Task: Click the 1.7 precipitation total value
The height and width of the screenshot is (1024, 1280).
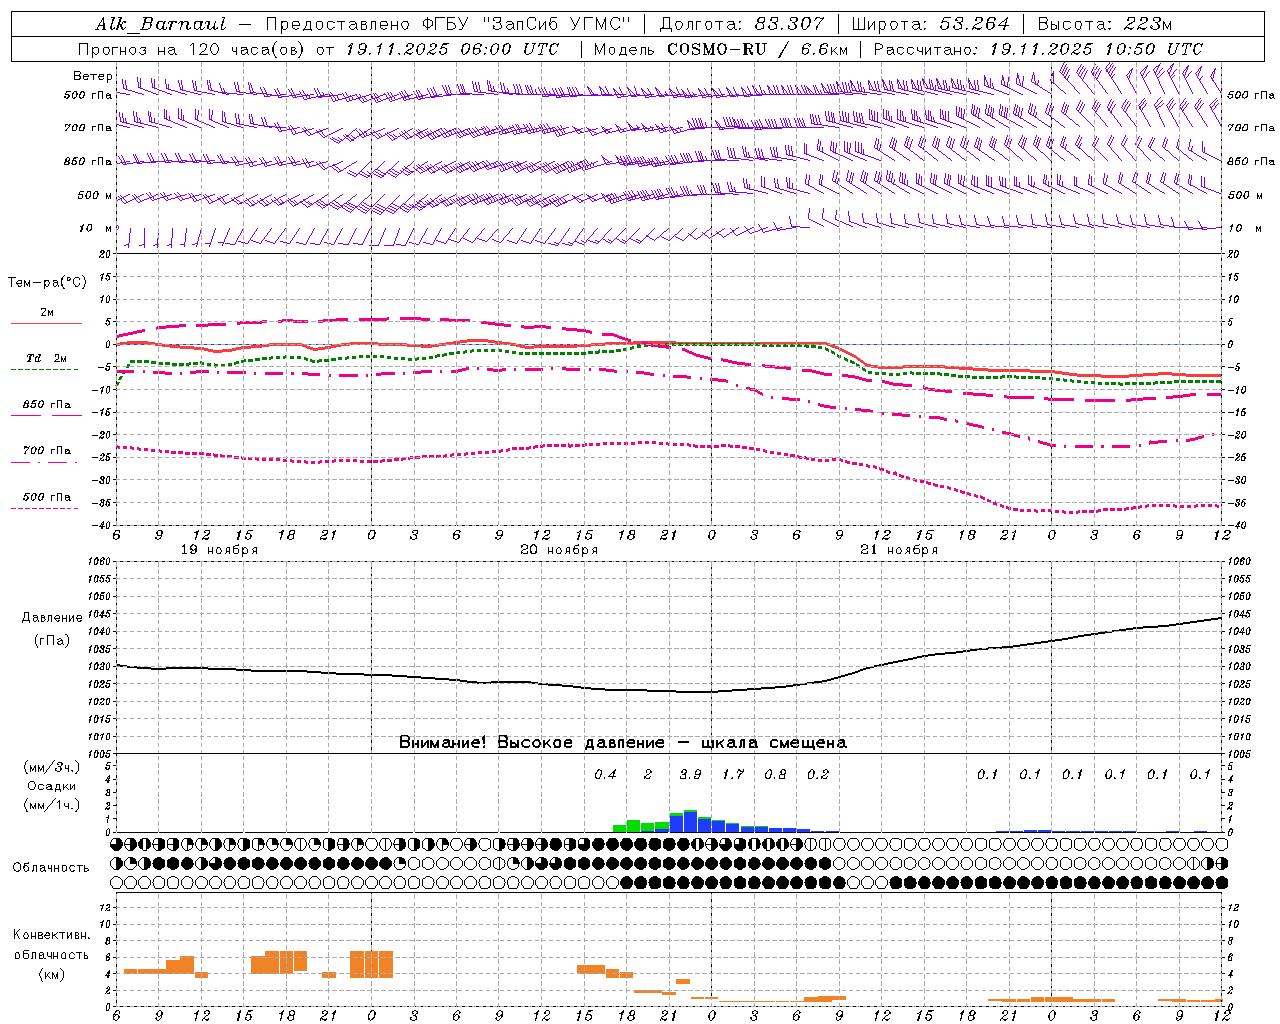Action: (733, 775)
